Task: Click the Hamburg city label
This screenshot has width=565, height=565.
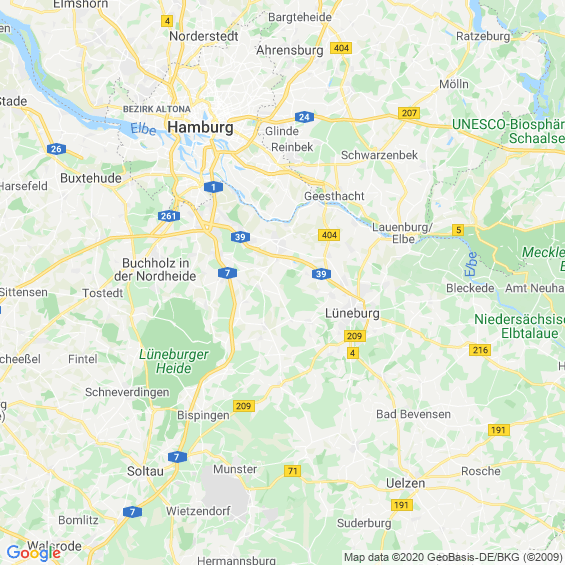Action: (x=200, y=128)
